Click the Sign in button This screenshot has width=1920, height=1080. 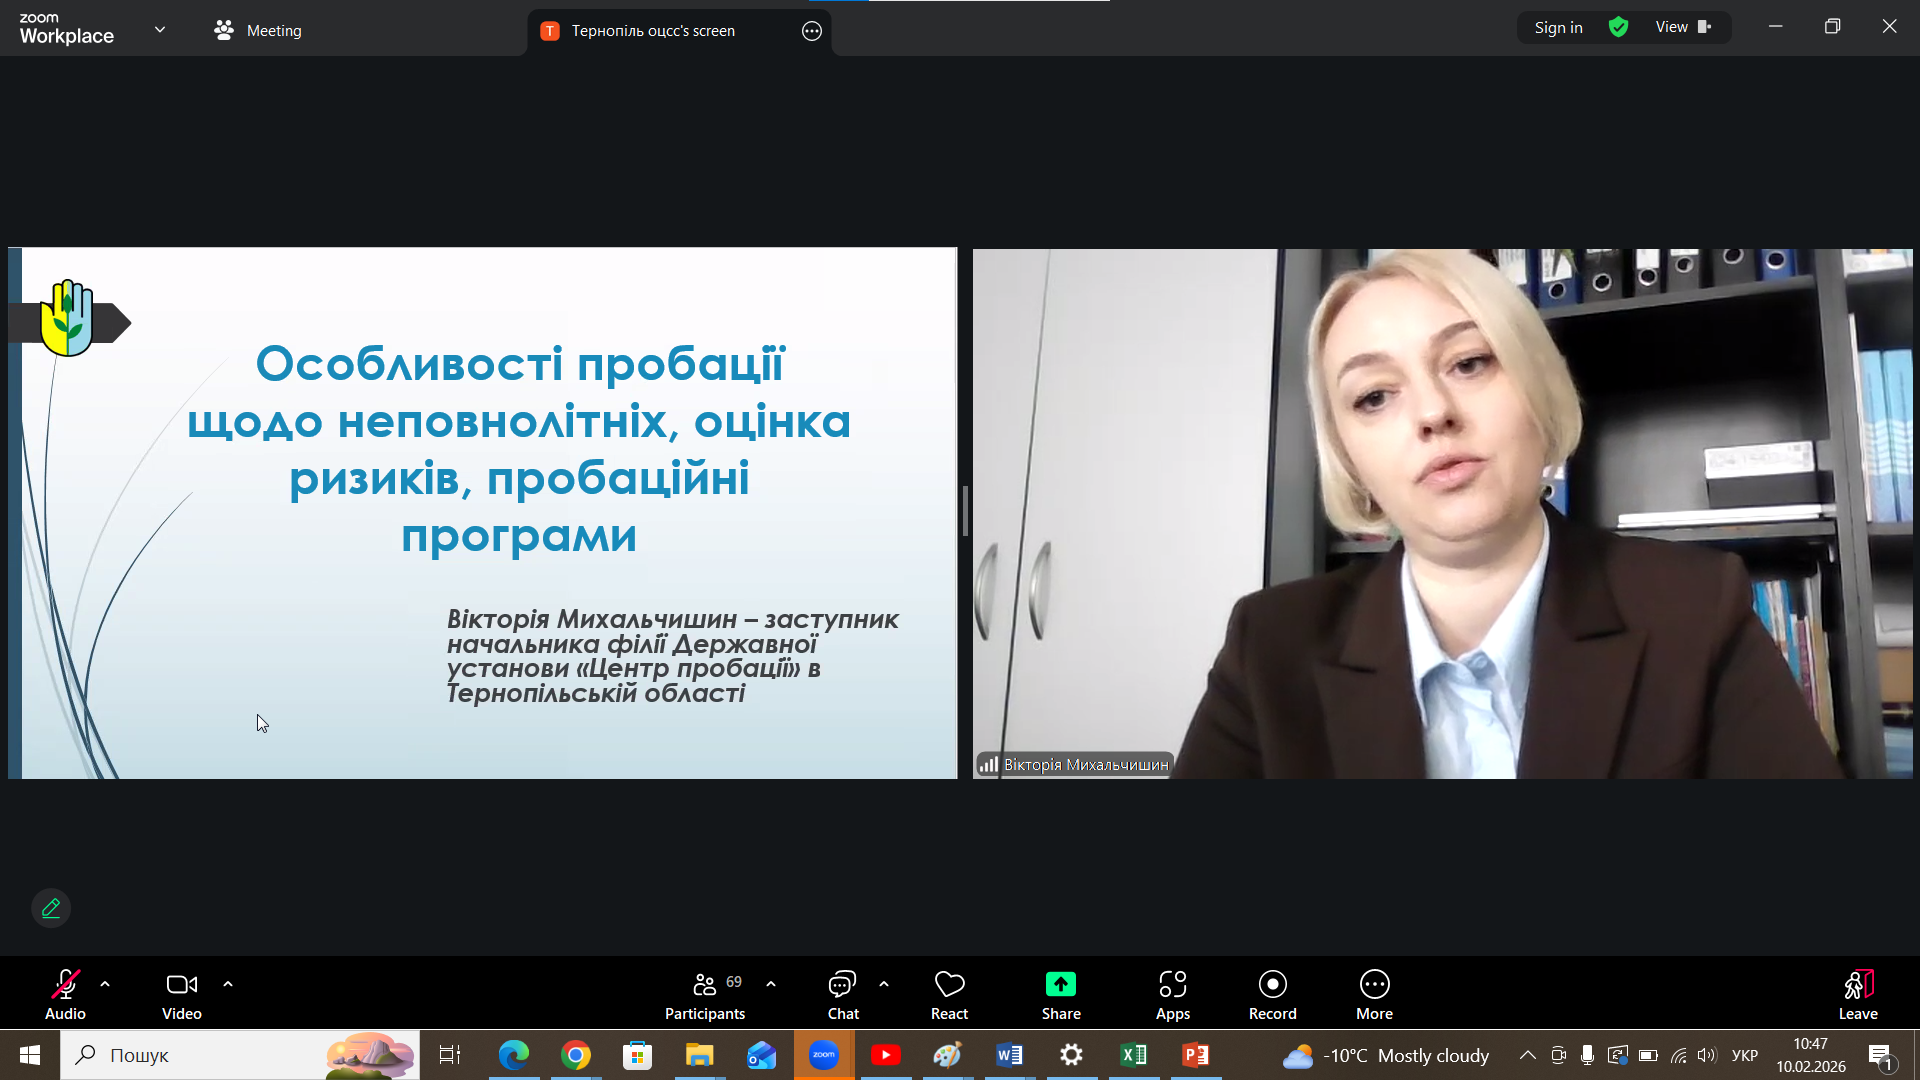[x=1558, y=27]
